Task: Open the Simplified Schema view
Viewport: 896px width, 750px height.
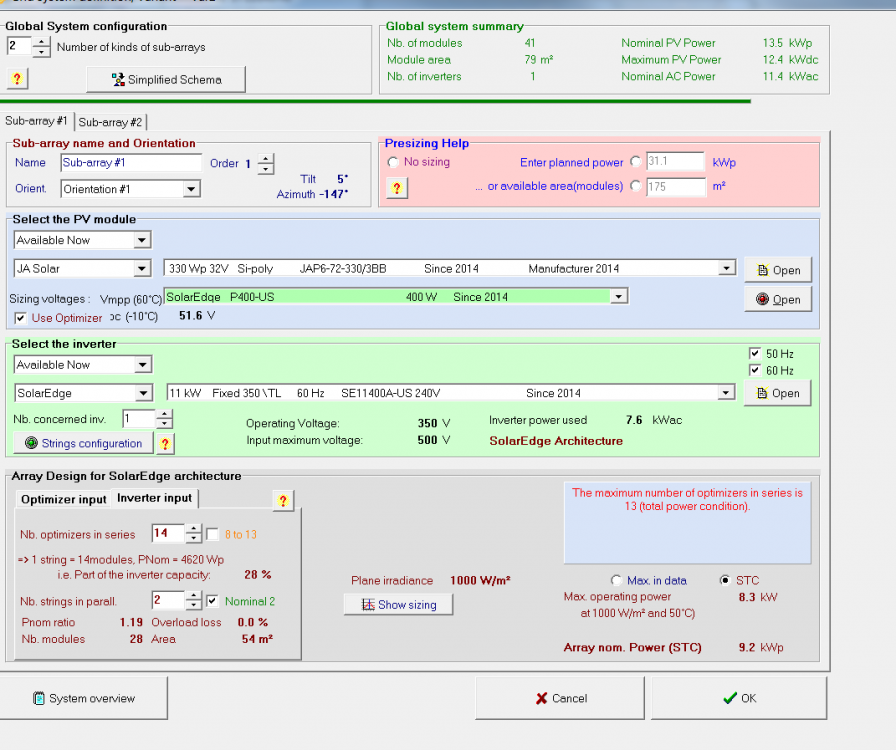Action: click(x=165, y=79)
